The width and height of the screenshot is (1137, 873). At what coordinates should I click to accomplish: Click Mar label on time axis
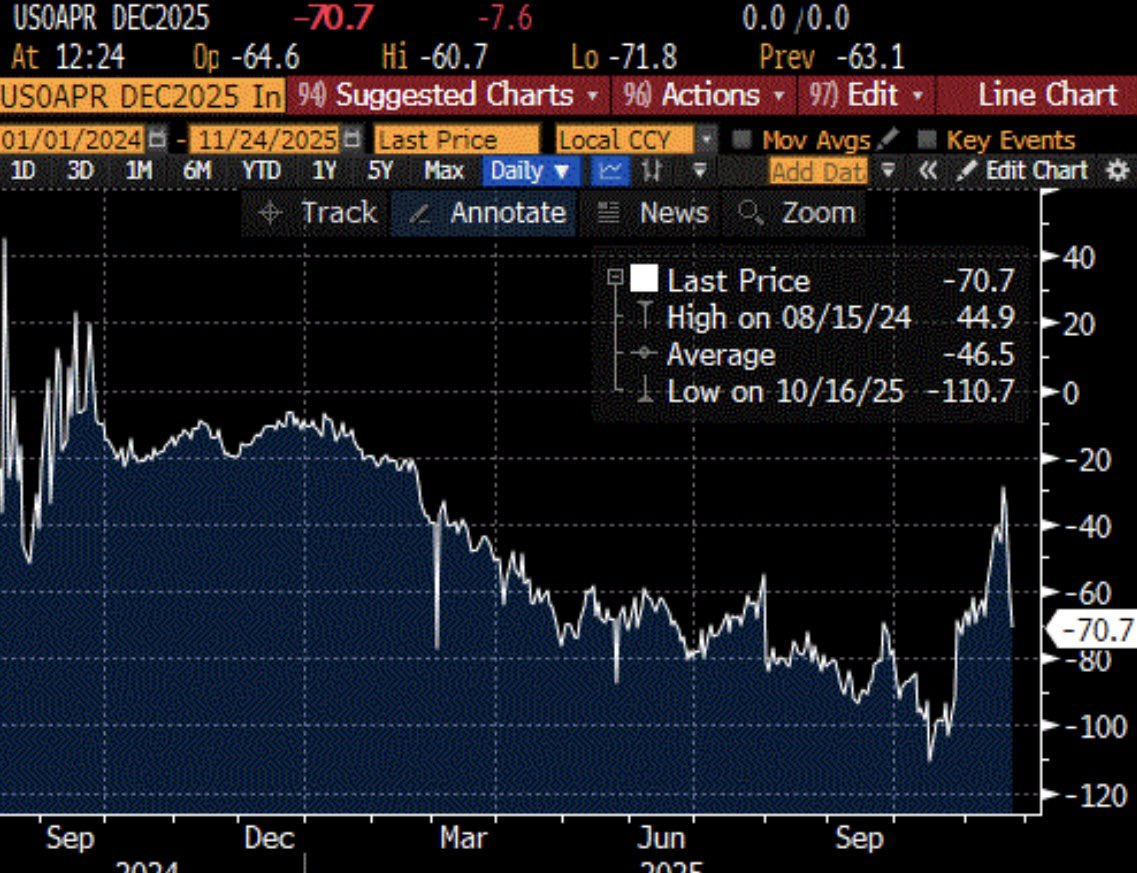tap(463, 838)
